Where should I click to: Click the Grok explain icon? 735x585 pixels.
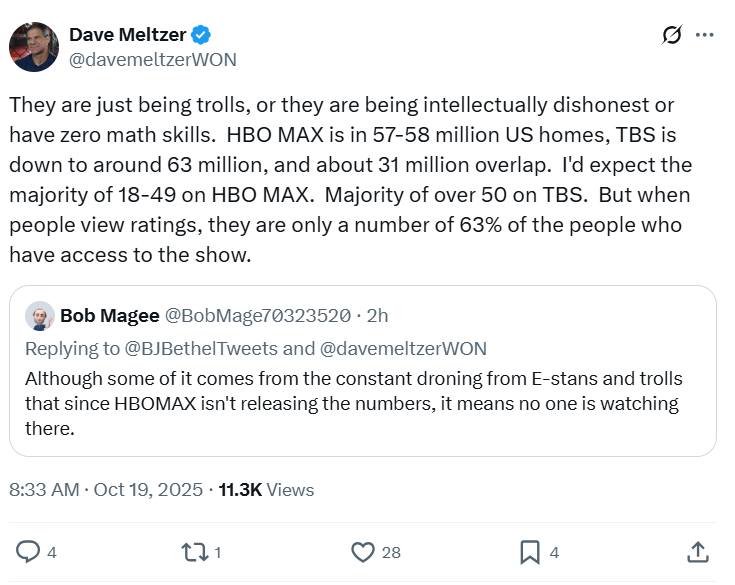(672, 35)
